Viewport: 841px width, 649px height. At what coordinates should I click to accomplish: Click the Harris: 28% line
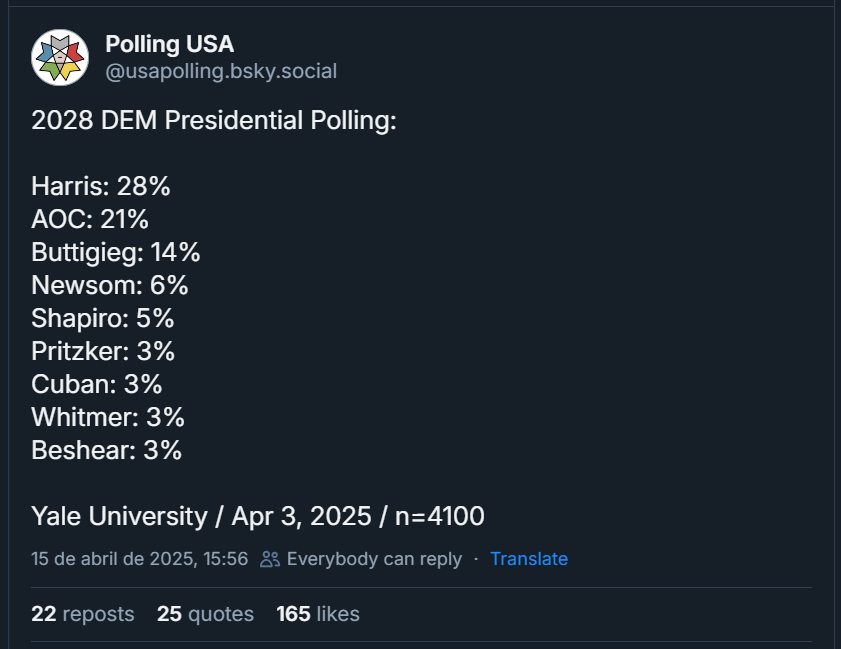pyautogui.click(x=101, y=186)
